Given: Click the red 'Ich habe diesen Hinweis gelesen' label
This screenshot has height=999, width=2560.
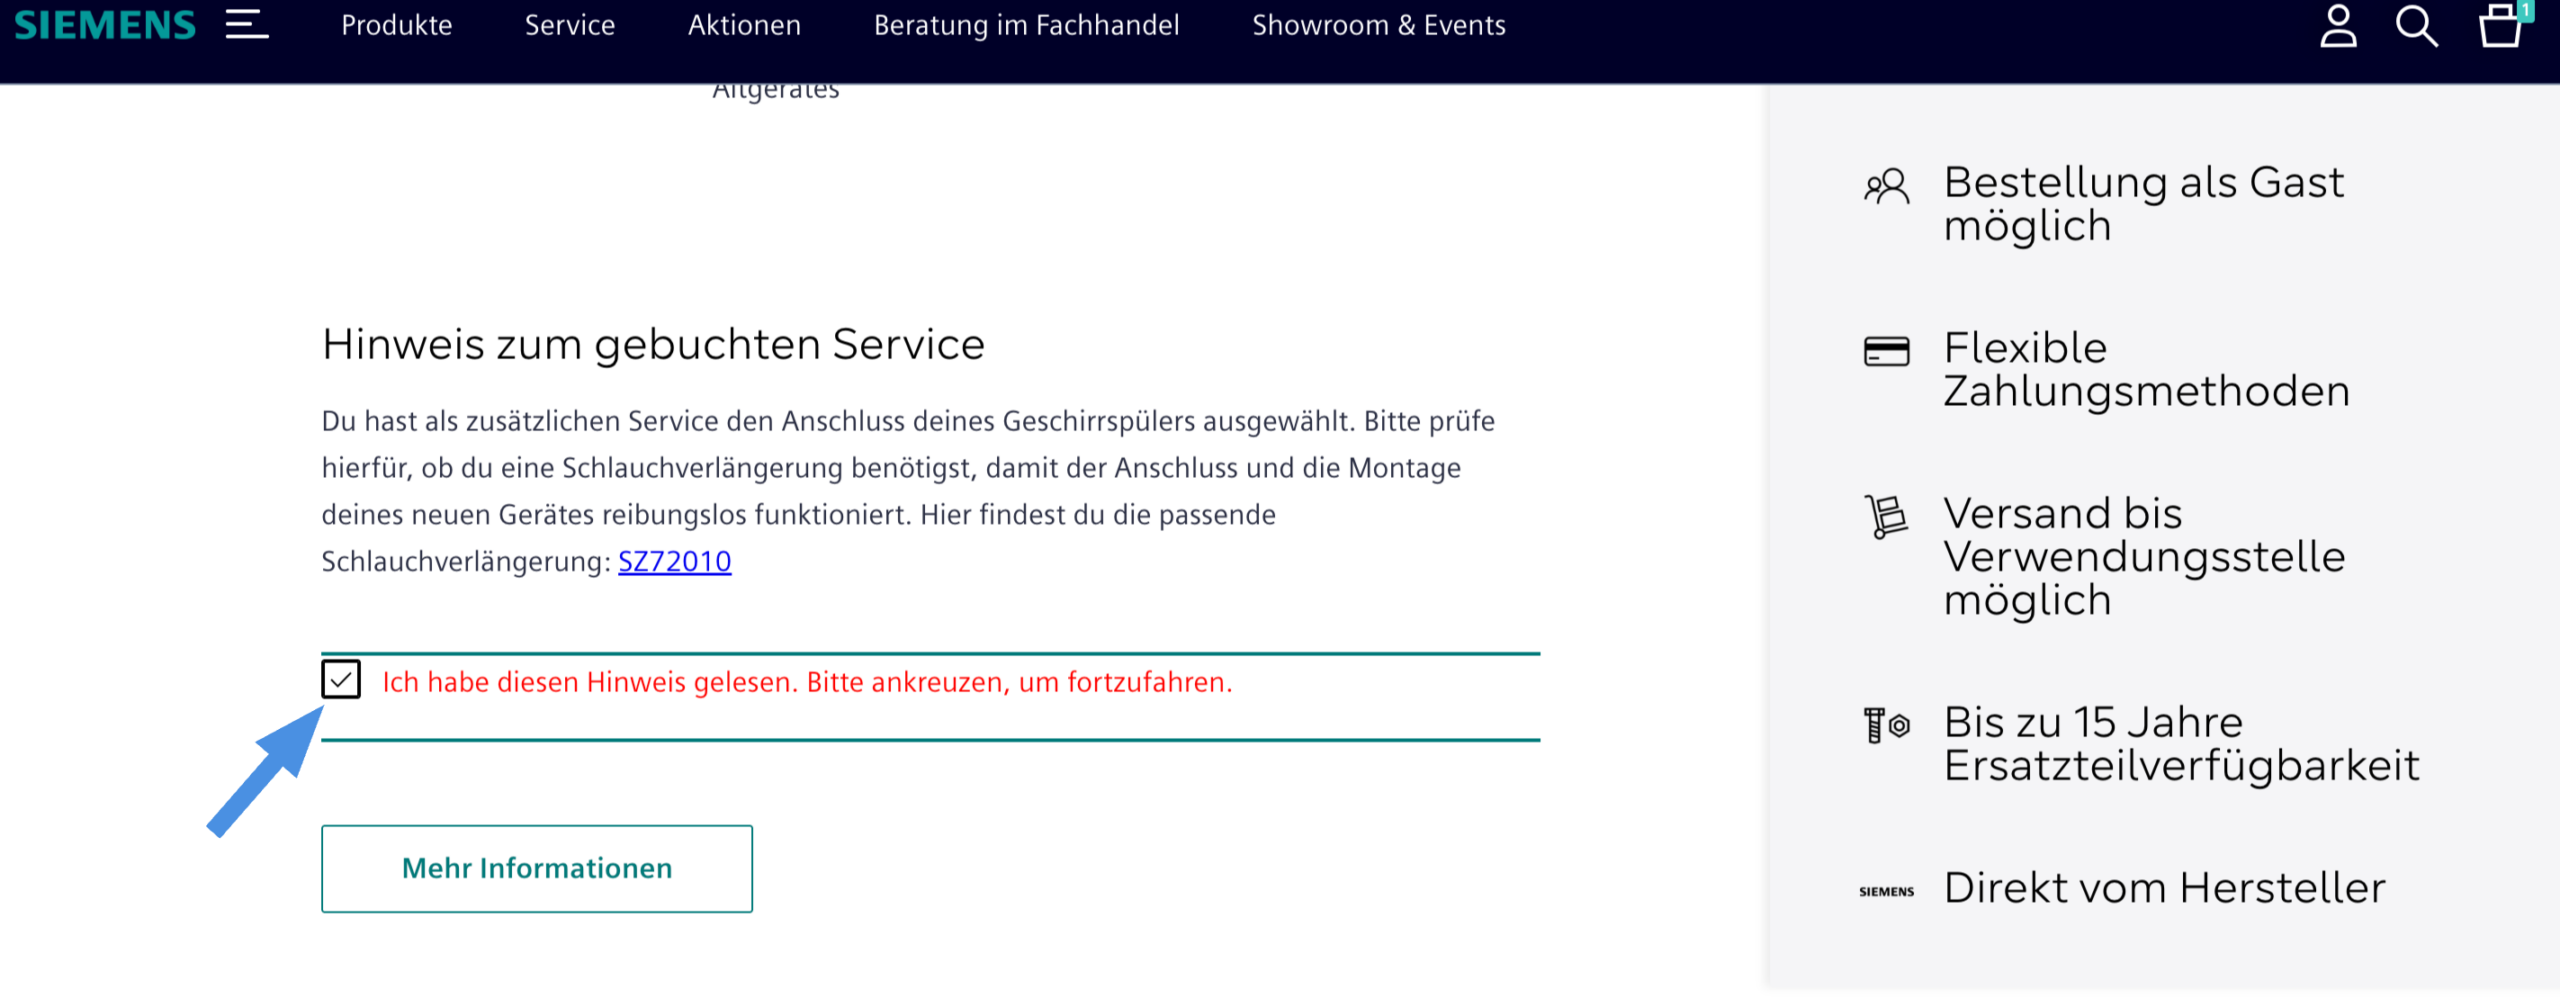Looking at the screenshot, I should [807, 682].
